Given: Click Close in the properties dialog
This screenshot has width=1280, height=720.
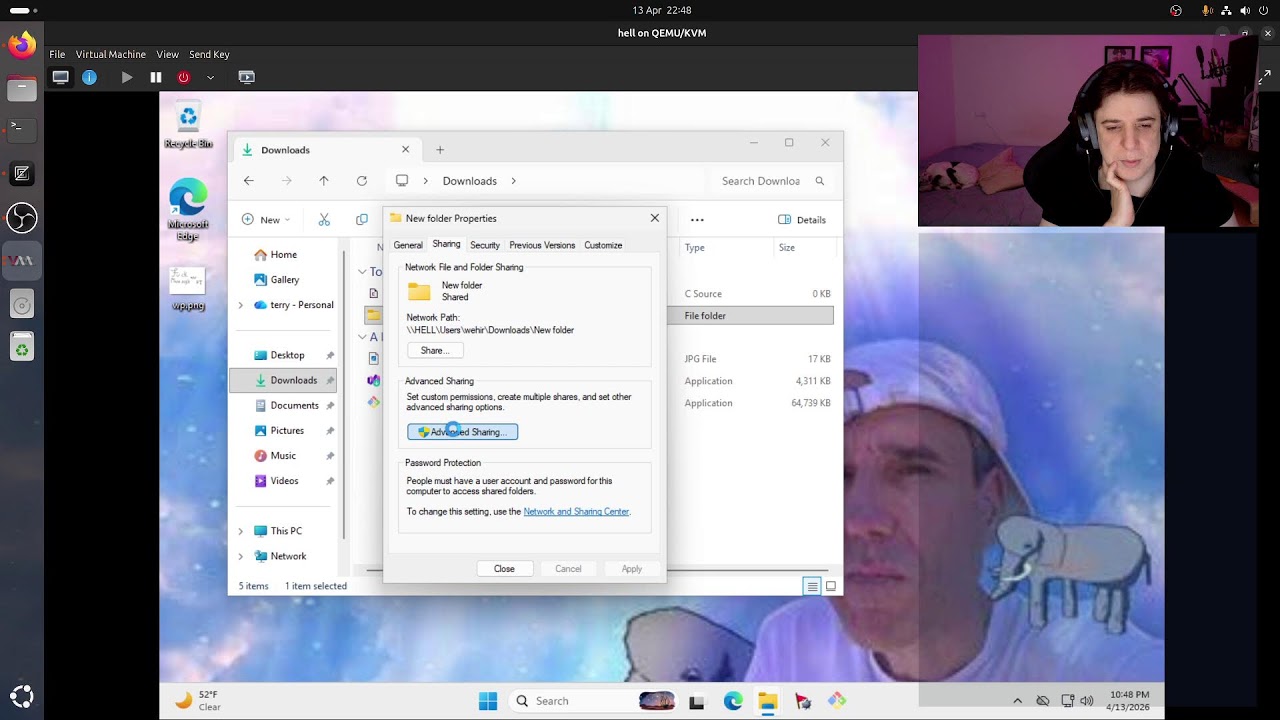Looking at the screenshot, I should [504, 569].
